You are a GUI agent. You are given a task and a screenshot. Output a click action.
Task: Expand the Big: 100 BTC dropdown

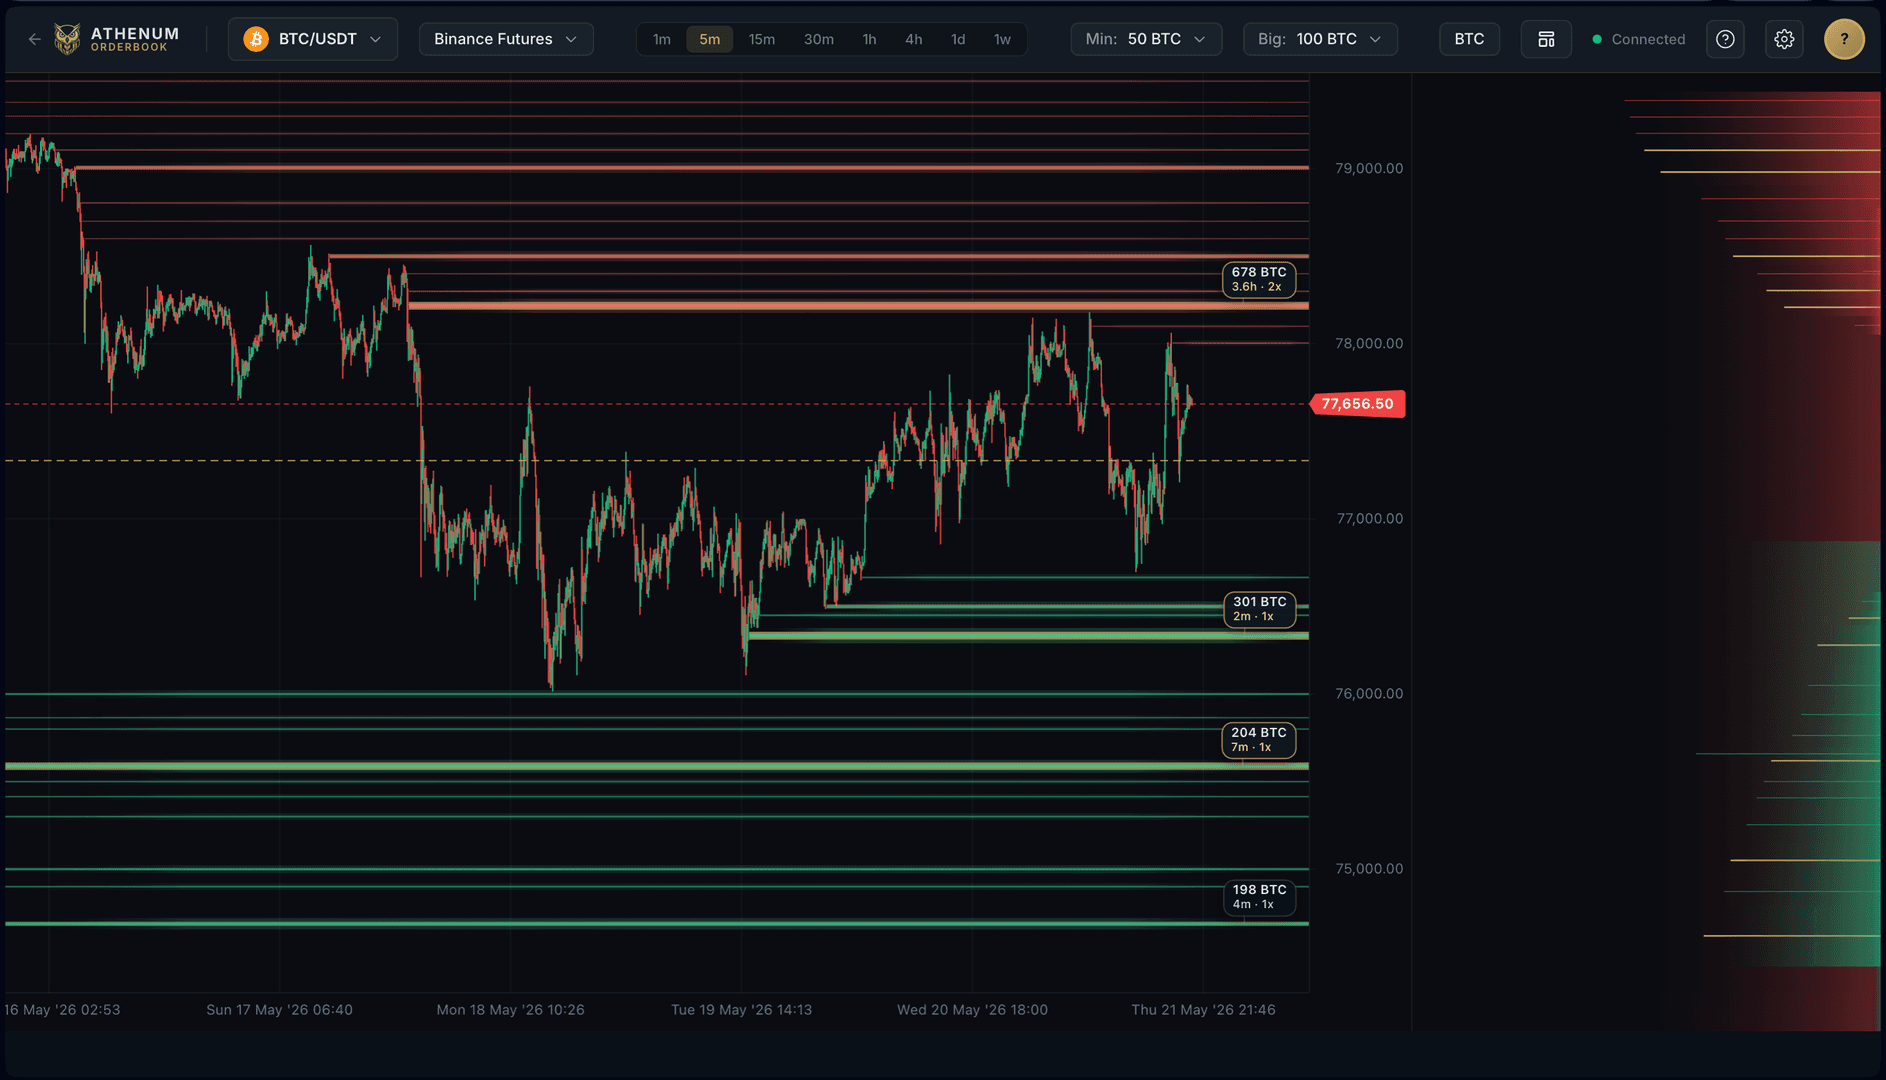coord(1320,39)
